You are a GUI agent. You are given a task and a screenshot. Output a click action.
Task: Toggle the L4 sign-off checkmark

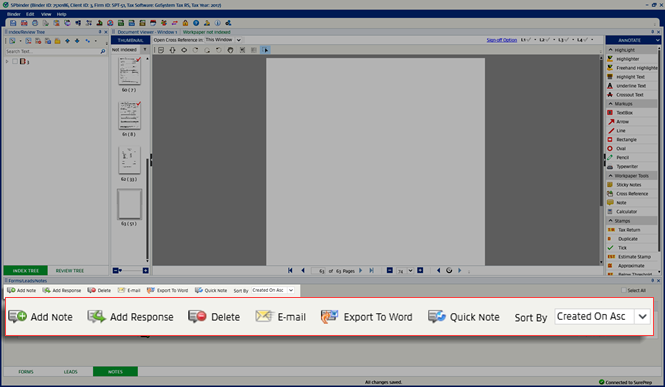pos(582,40)
